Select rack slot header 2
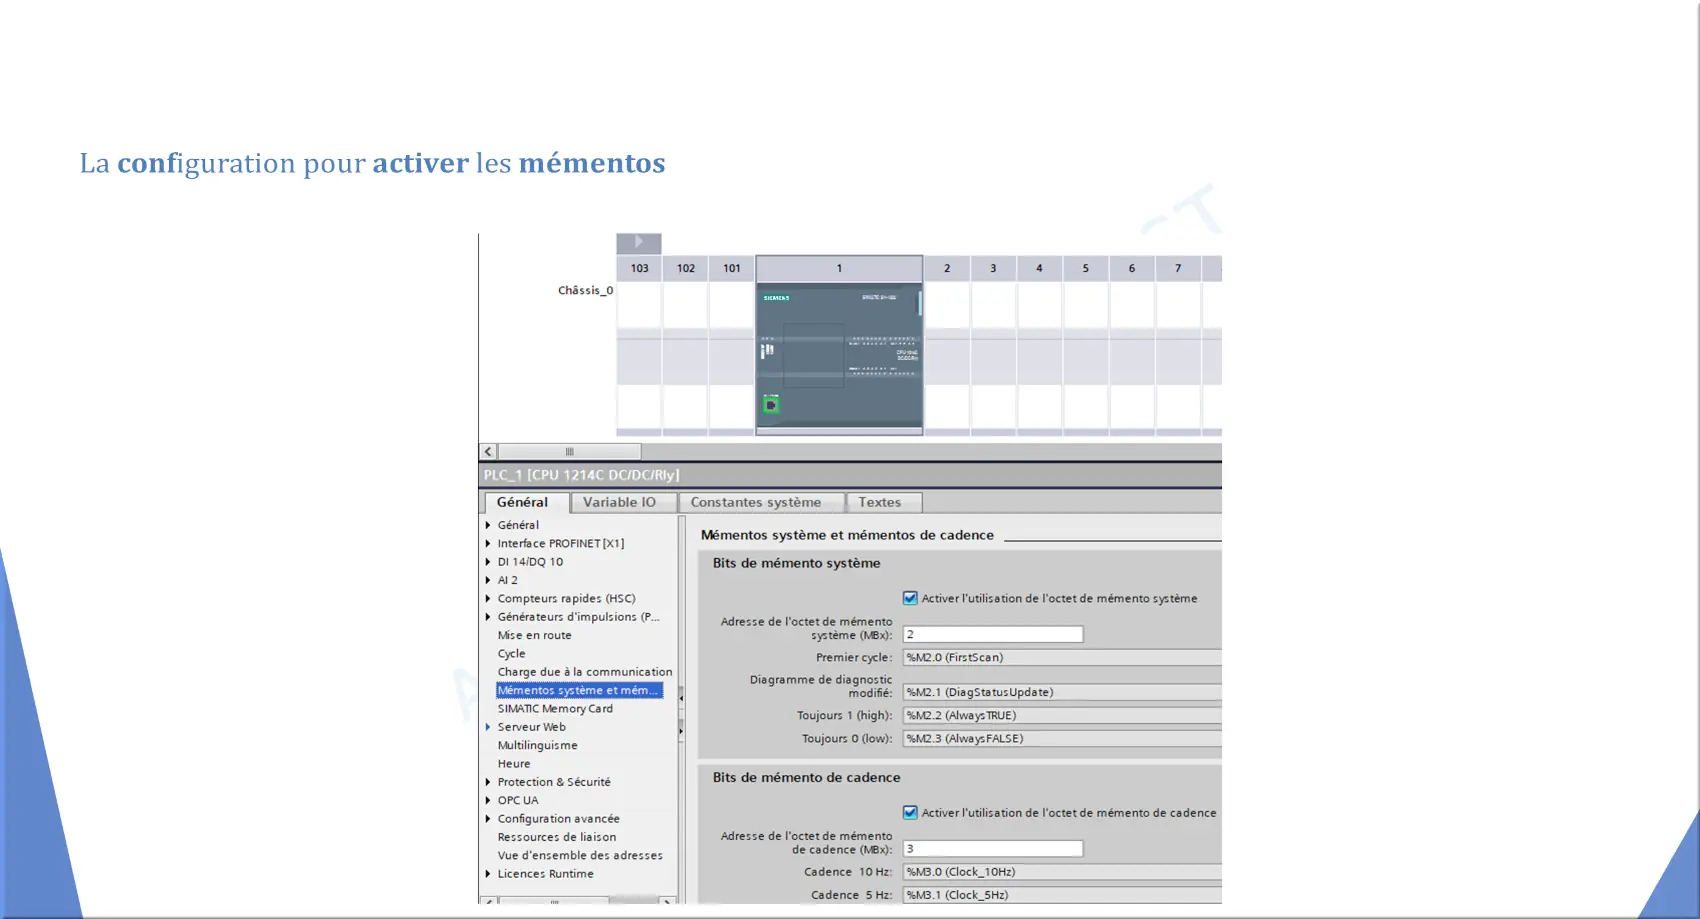 (x=947, y=268)
